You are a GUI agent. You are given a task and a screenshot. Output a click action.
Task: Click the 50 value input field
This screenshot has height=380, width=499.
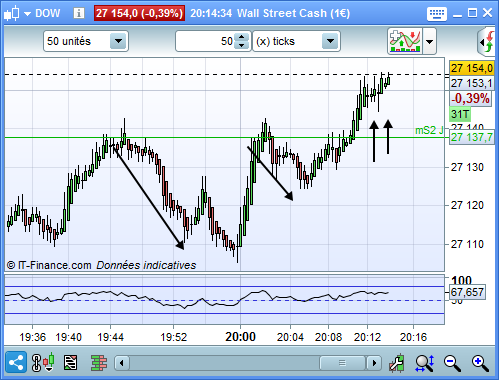205,41
